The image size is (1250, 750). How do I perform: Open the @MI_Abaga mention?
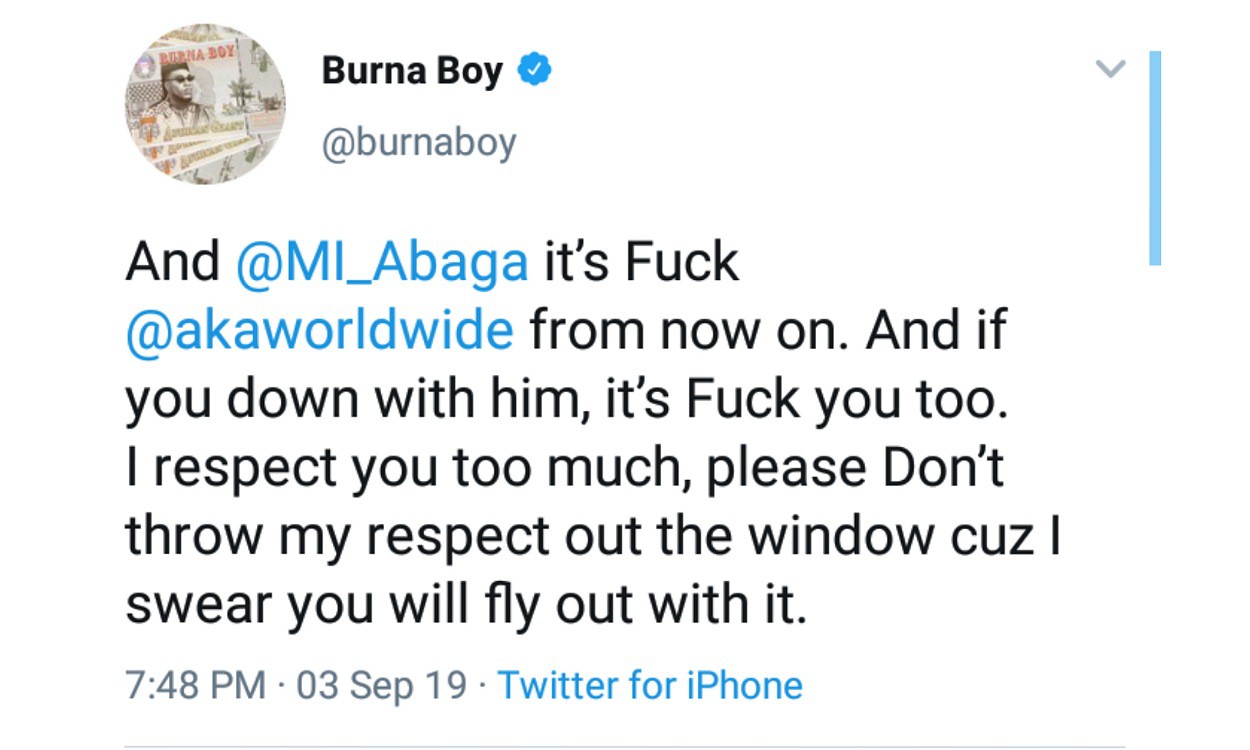pos(381,263)
